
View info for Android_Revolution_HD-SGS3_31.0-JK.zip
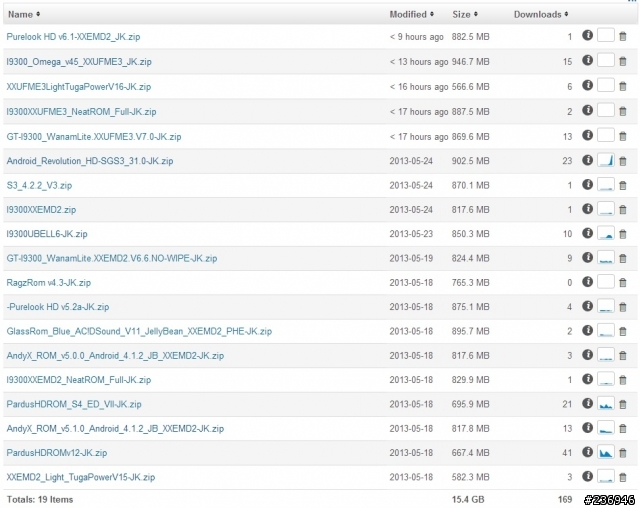pyautogui.click(x=587, y=160)
